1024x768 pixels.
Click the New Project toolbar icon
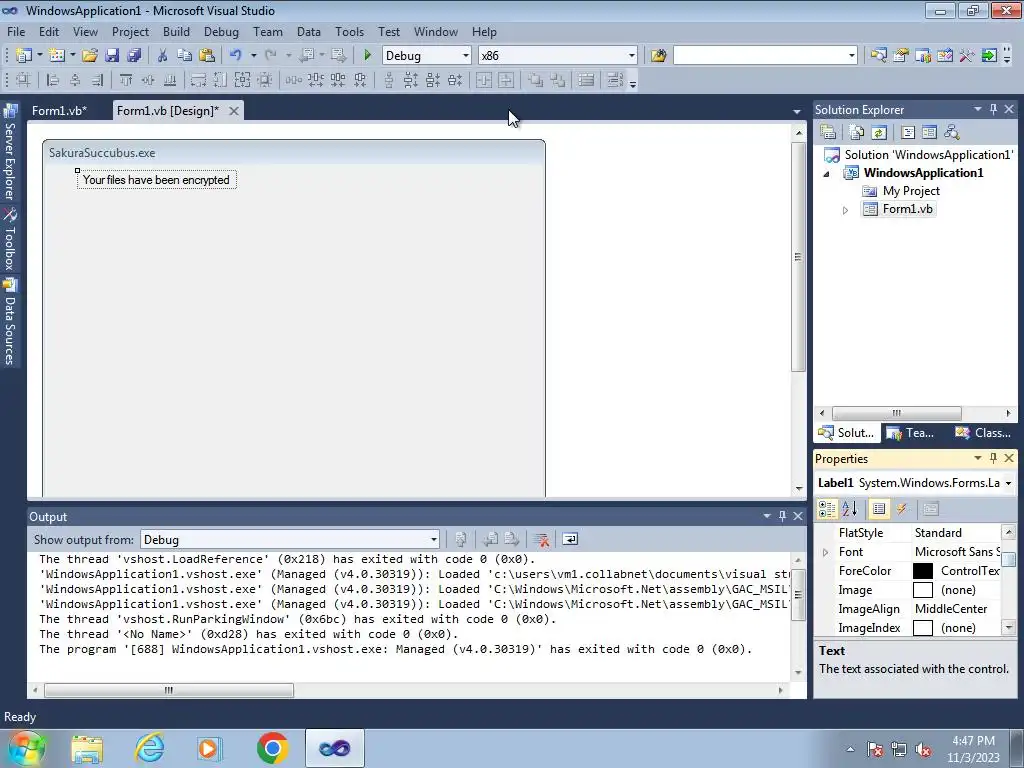click(24, 56)
